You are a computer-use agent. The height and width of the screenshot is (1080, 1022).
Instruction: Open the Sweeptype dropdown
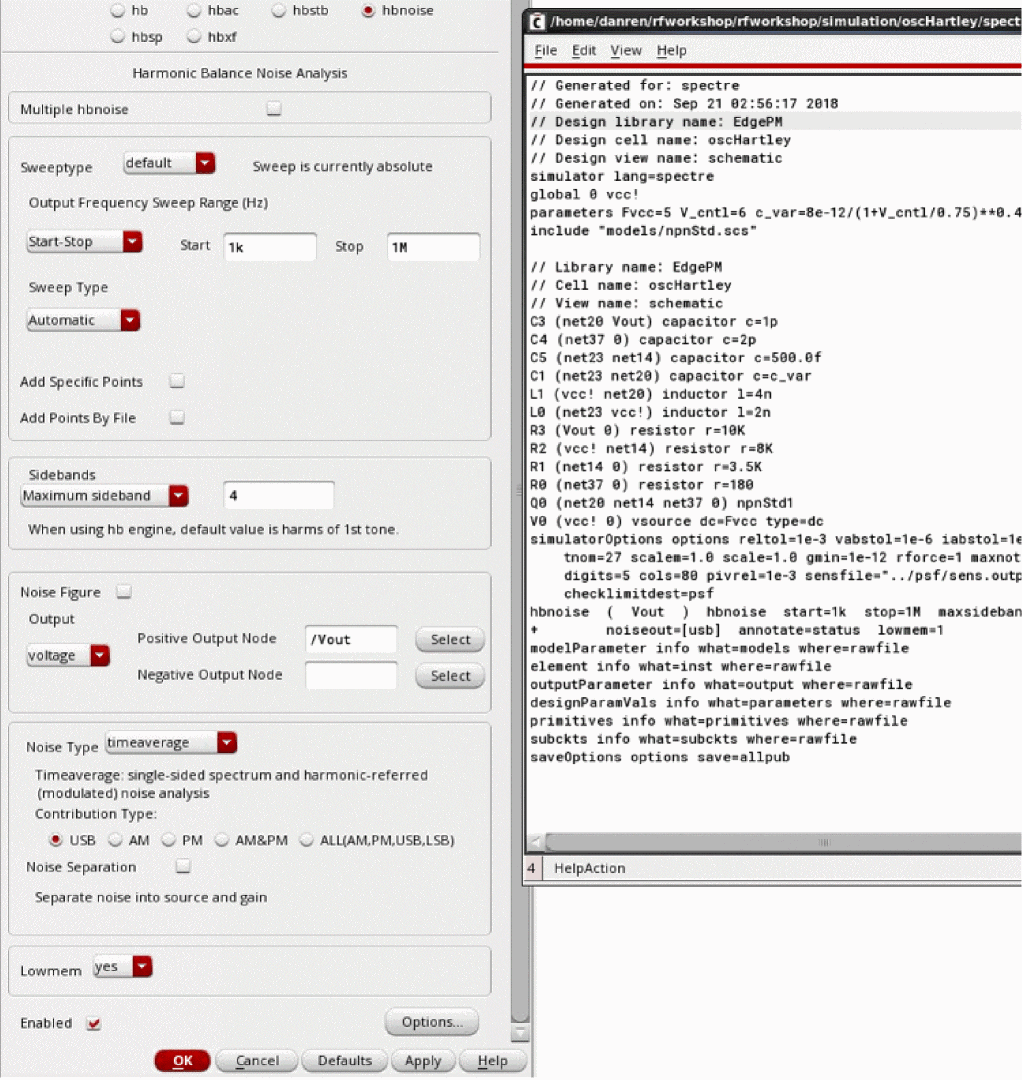point(169,163)
